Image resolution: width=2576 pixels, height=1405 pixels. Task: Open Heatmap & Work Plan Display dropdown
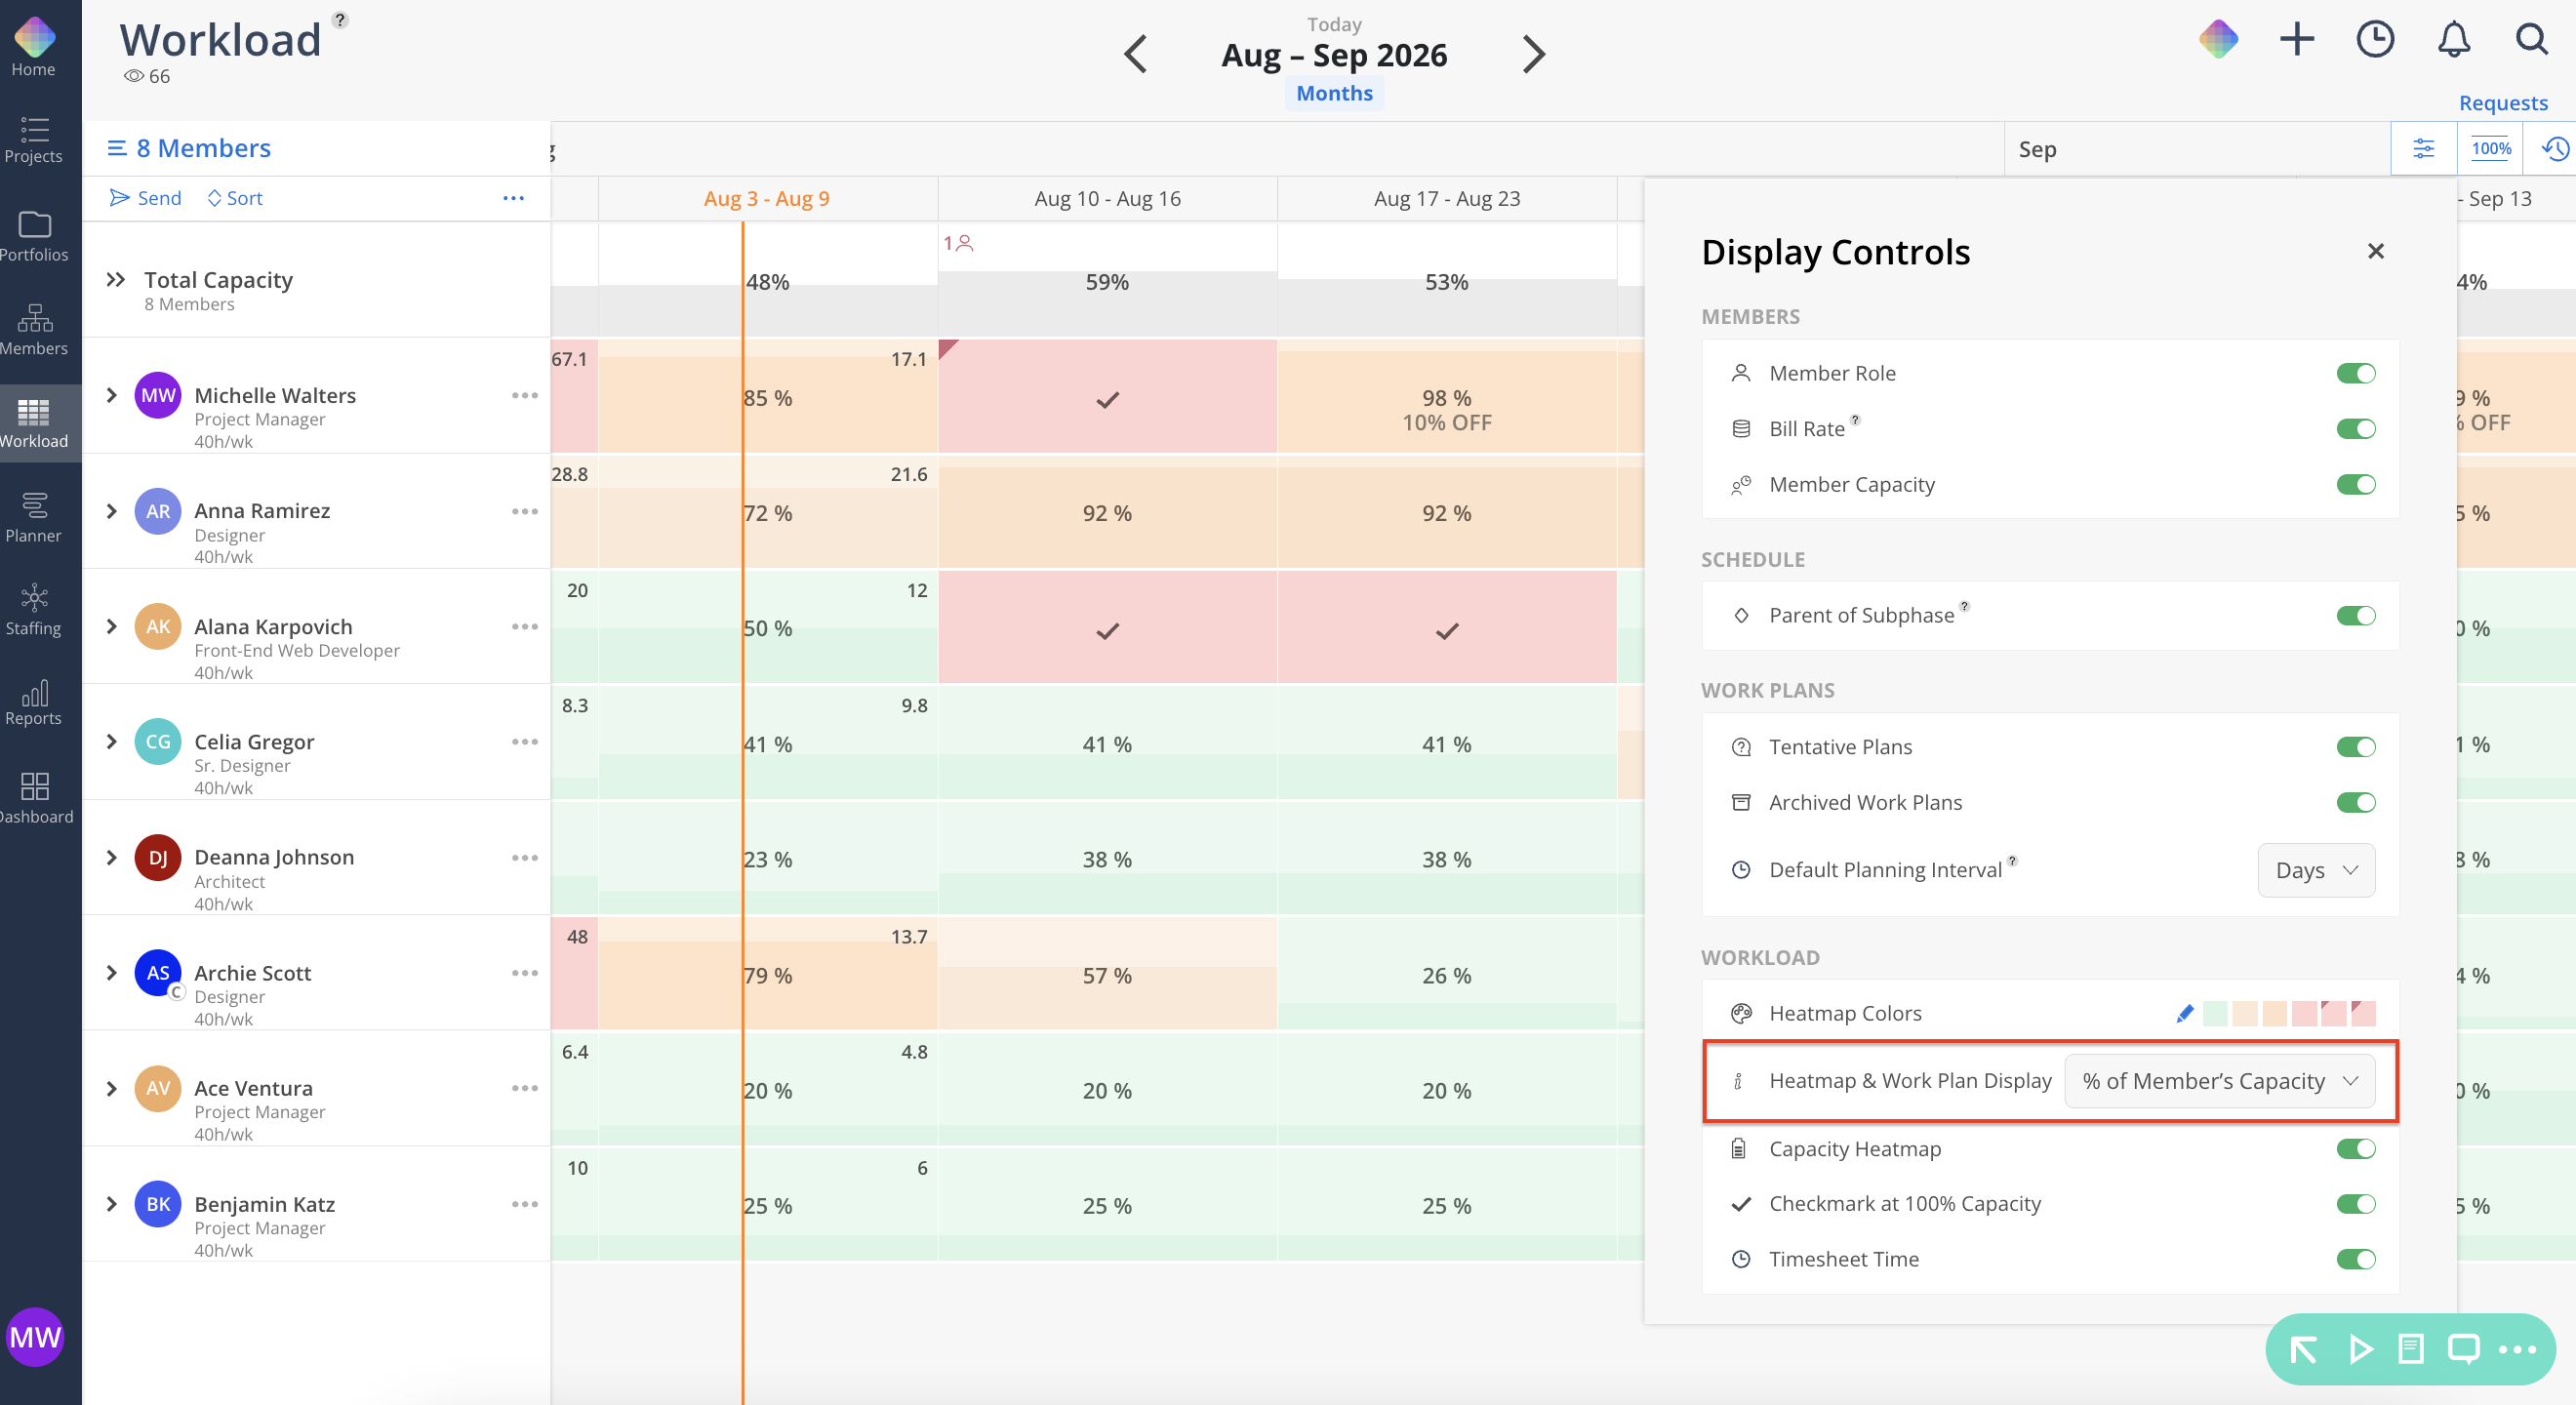coord(2219,1081)
